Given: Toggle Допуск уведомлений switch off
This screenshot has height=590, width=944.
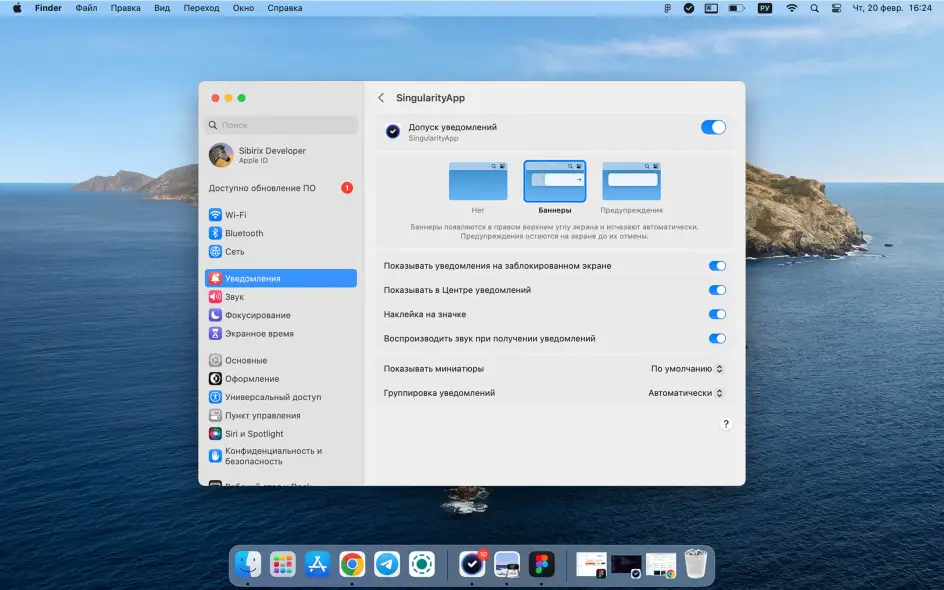Looking at the screenshot, I should tap(713, 127).
